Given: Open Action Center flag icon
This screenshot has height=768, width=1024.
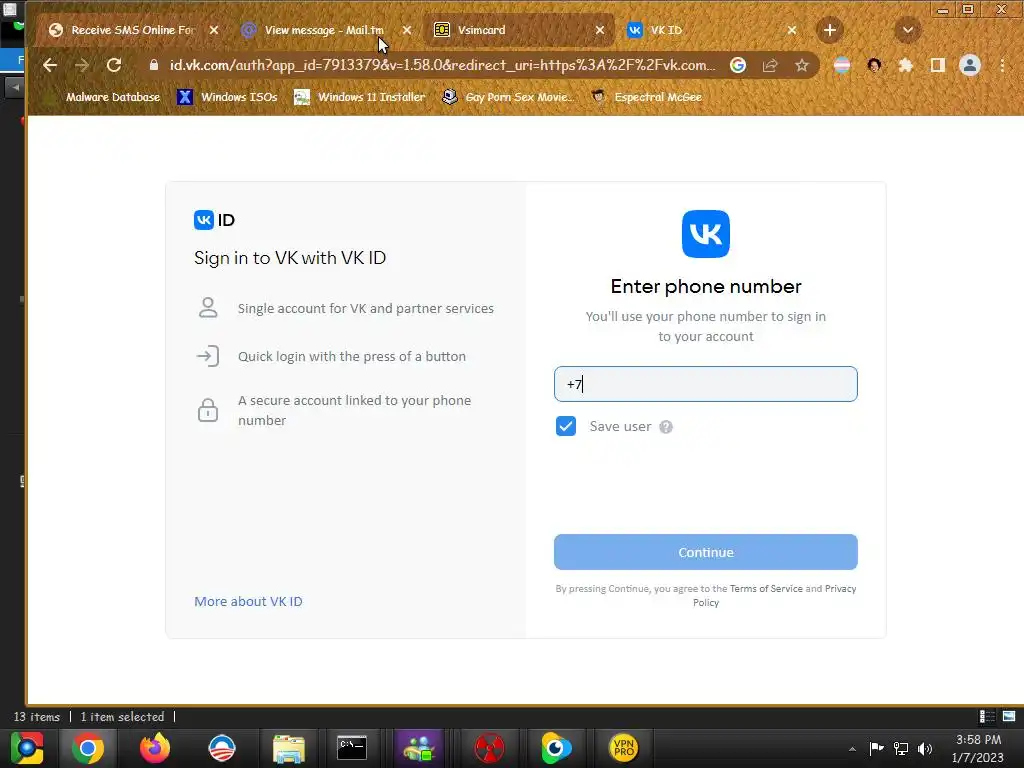Looking at the screenshot, I should [x=876, y=748].
